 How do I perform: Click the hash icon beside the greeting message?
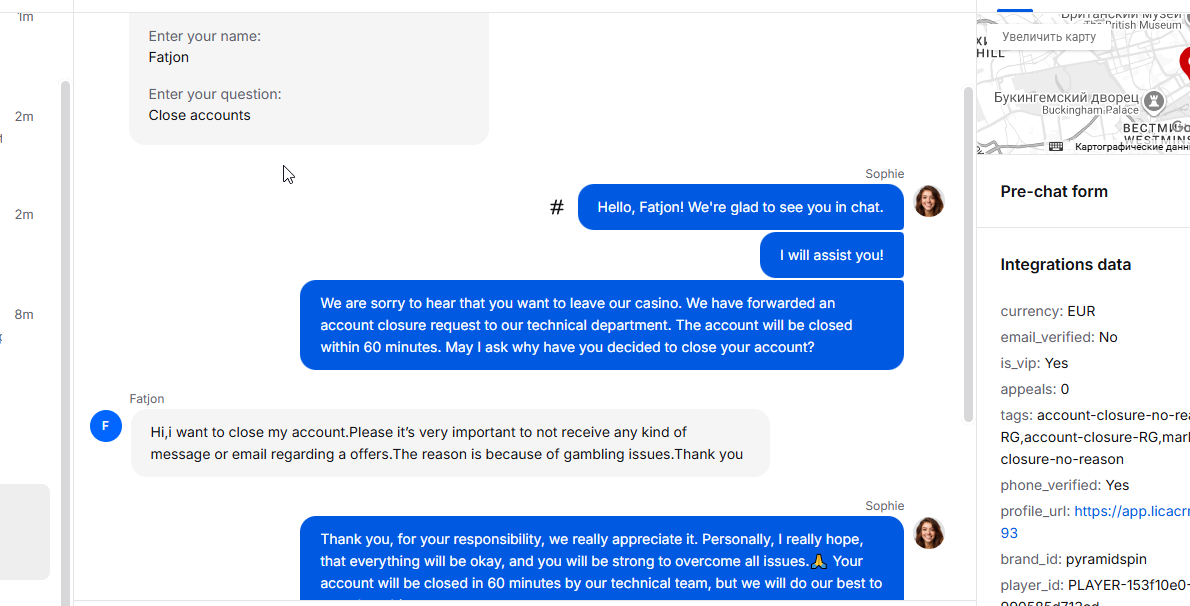pyautogui.click(x=557, y=207)
